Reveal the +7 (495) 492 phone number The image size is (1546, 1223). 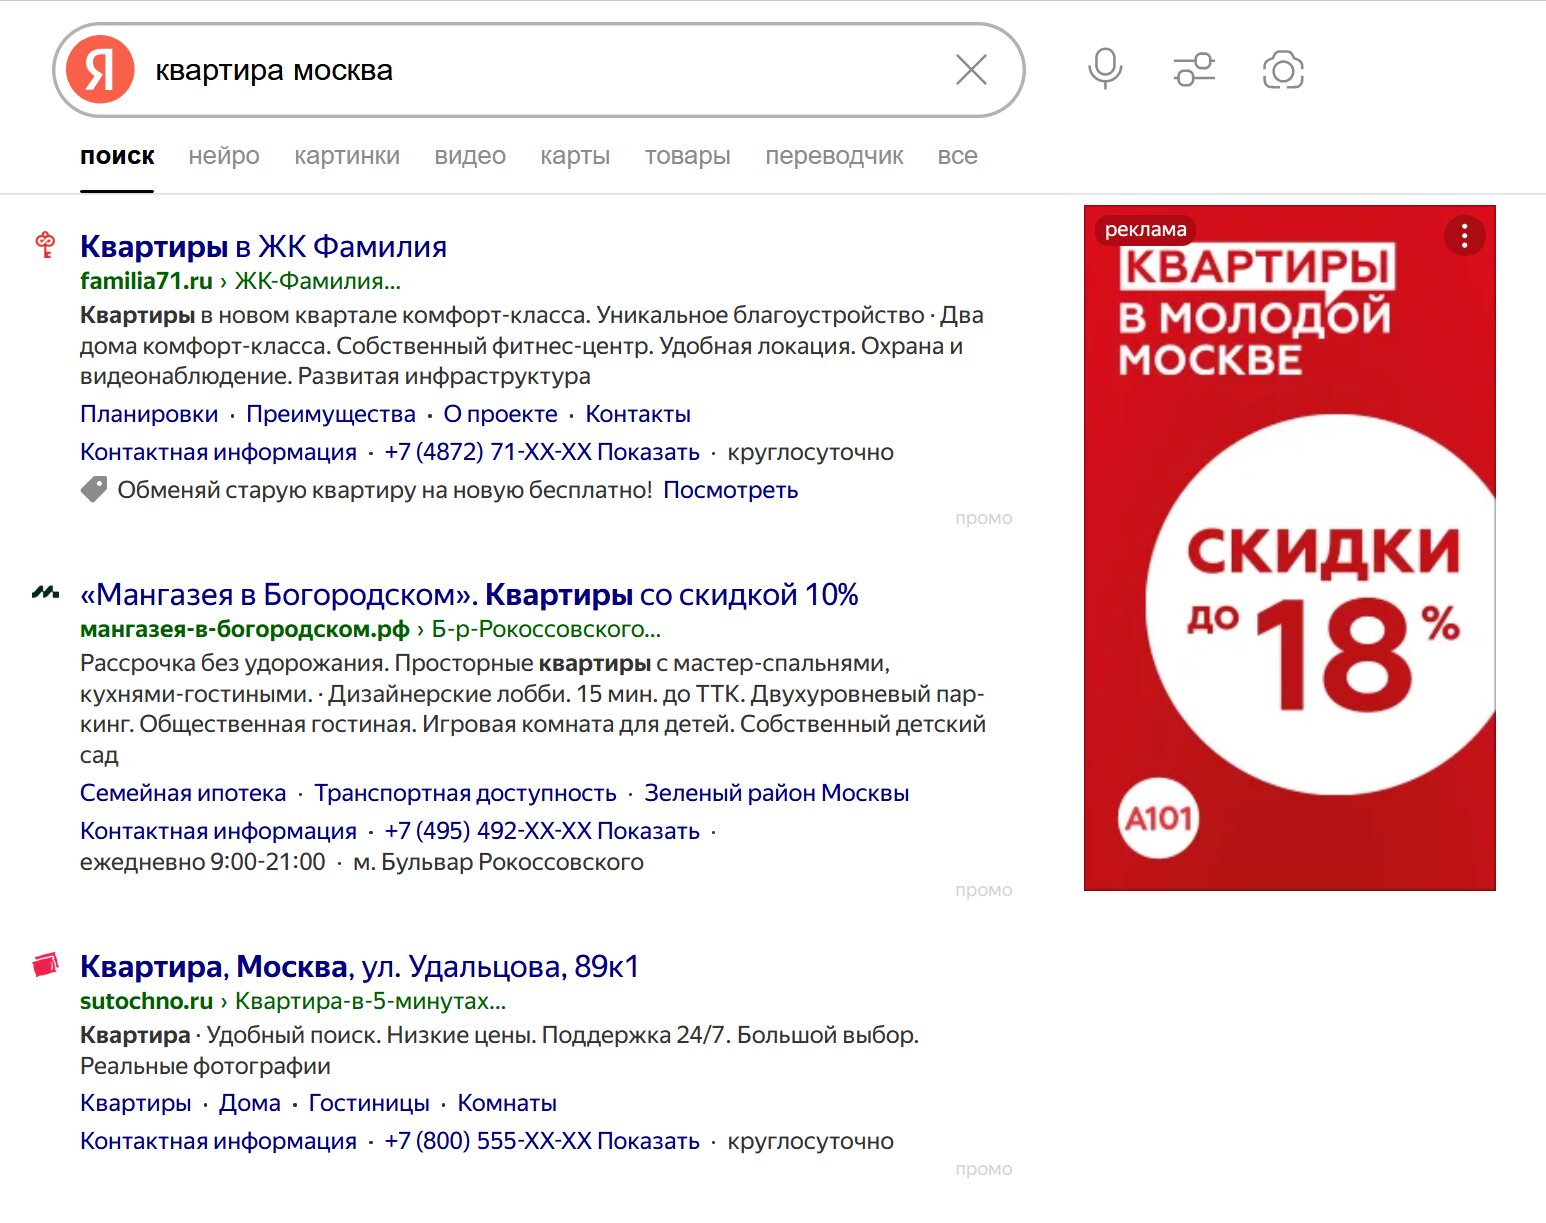pyautogui.click(x=648, y=831)
